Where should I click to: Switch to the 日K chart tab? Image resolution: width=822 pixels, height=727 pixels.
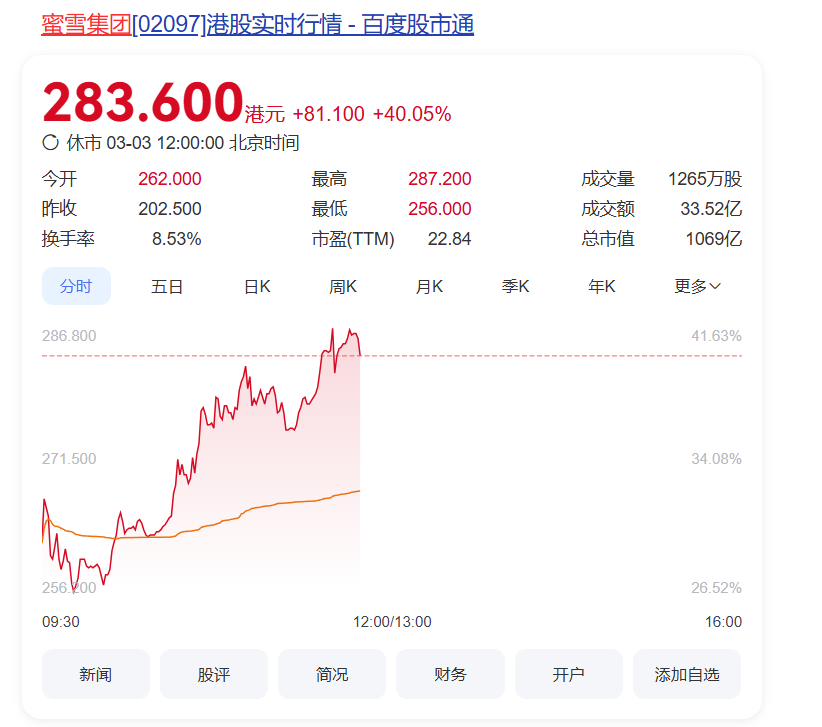257,287
